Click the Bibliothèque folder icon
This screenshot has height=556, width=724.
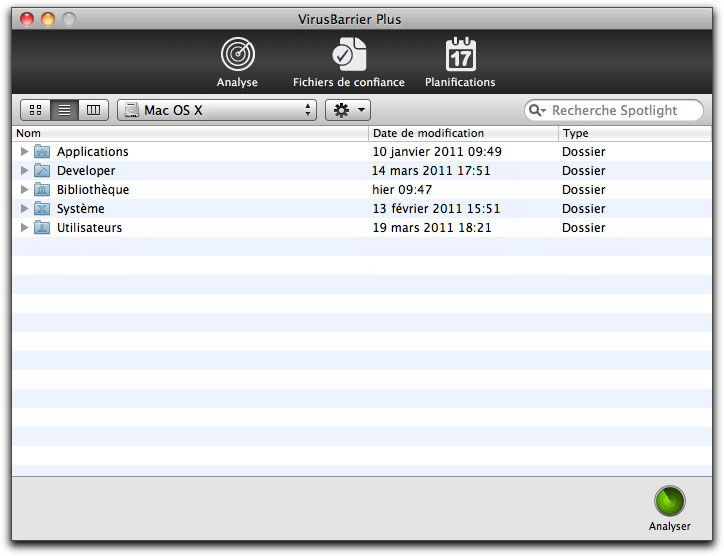pyautogui.click(x=42, y=189)
